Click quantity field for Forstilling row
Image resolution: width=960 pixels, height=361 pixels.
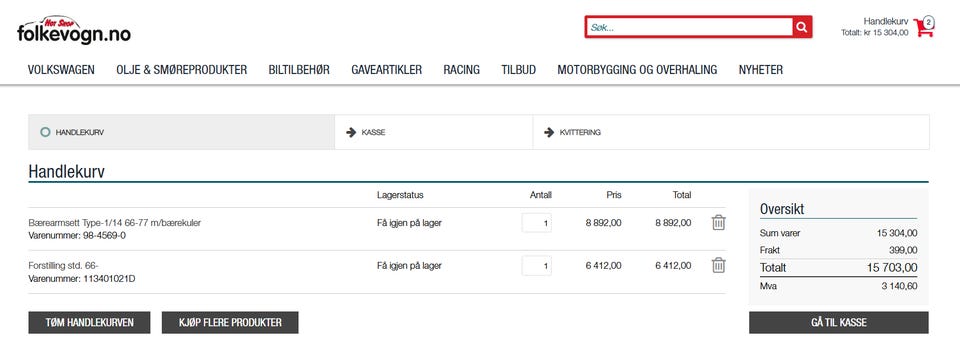point(537,266)
